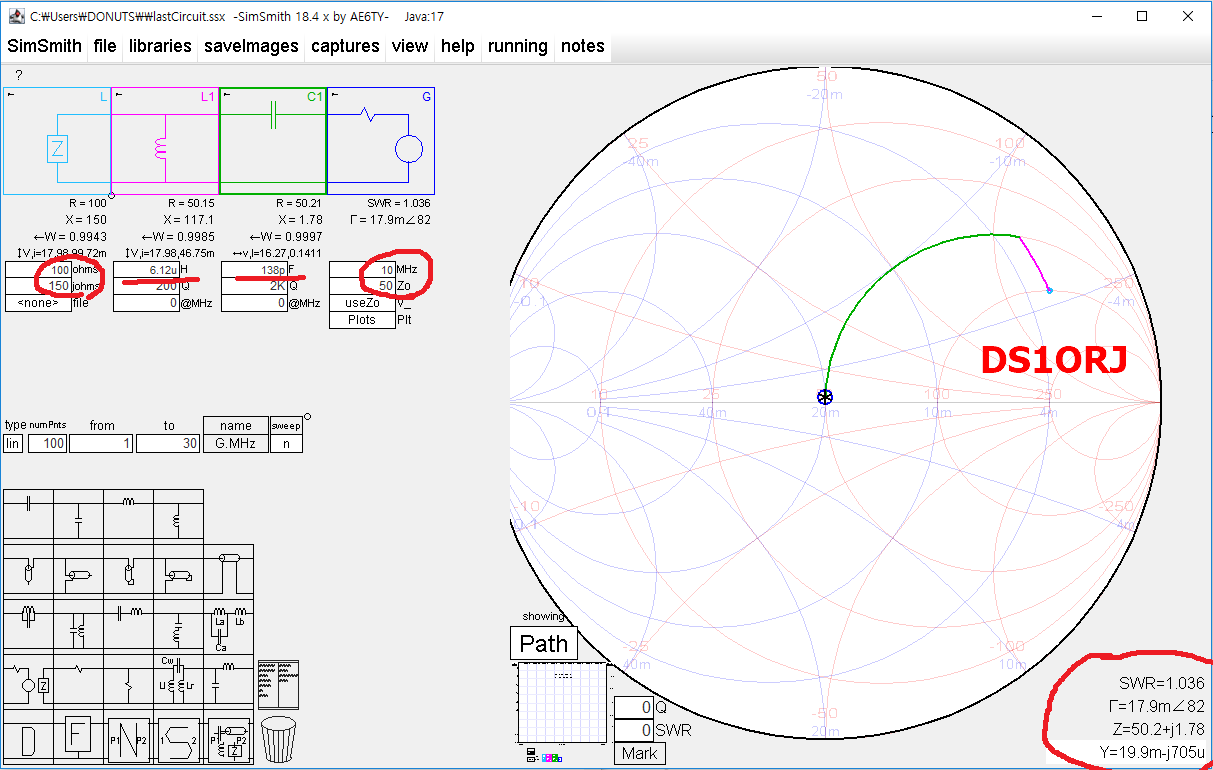Edit the C1 Q value 2K field
The width and height of the screenshot is (1213, 770).
(254, 287)
